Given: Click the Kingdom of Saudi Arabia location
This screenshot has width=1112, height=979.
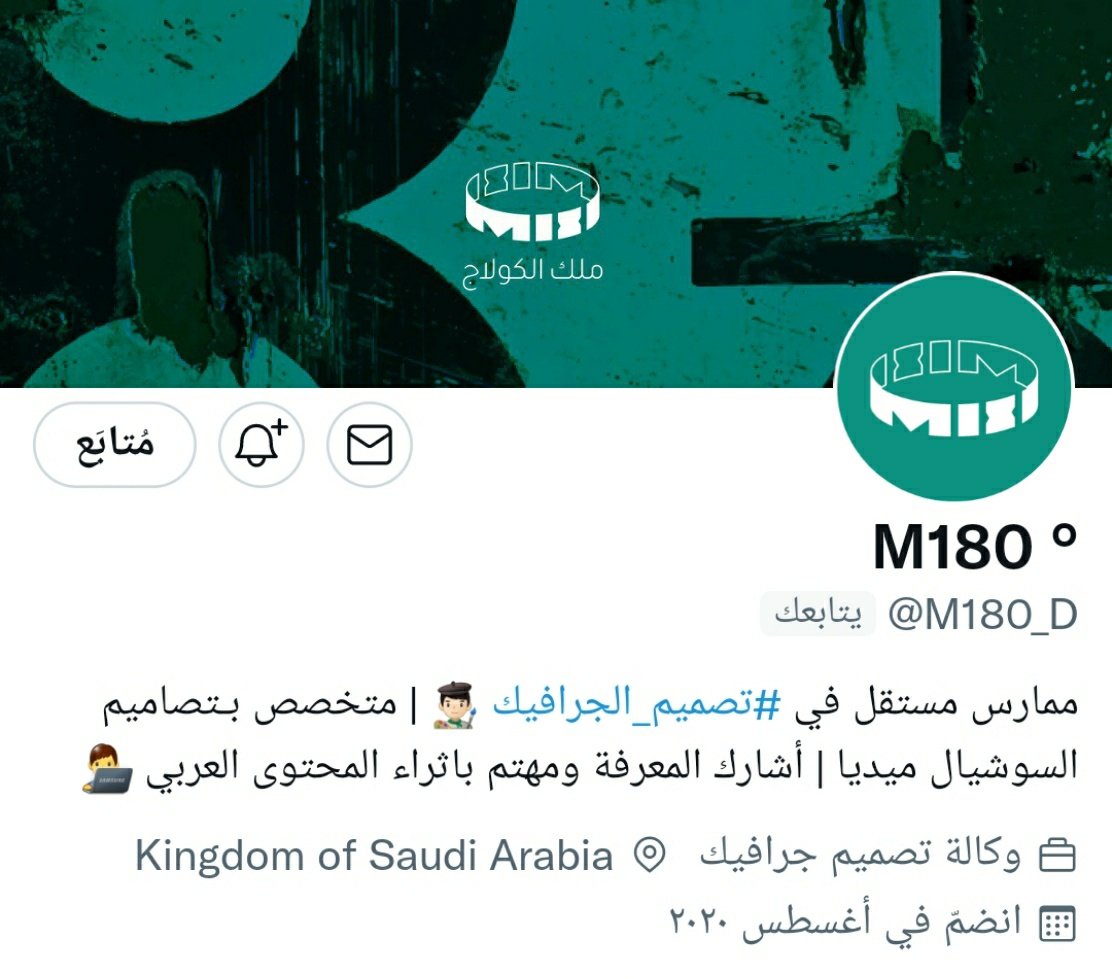Looking at the screenshot, I should tap(374, 855).
